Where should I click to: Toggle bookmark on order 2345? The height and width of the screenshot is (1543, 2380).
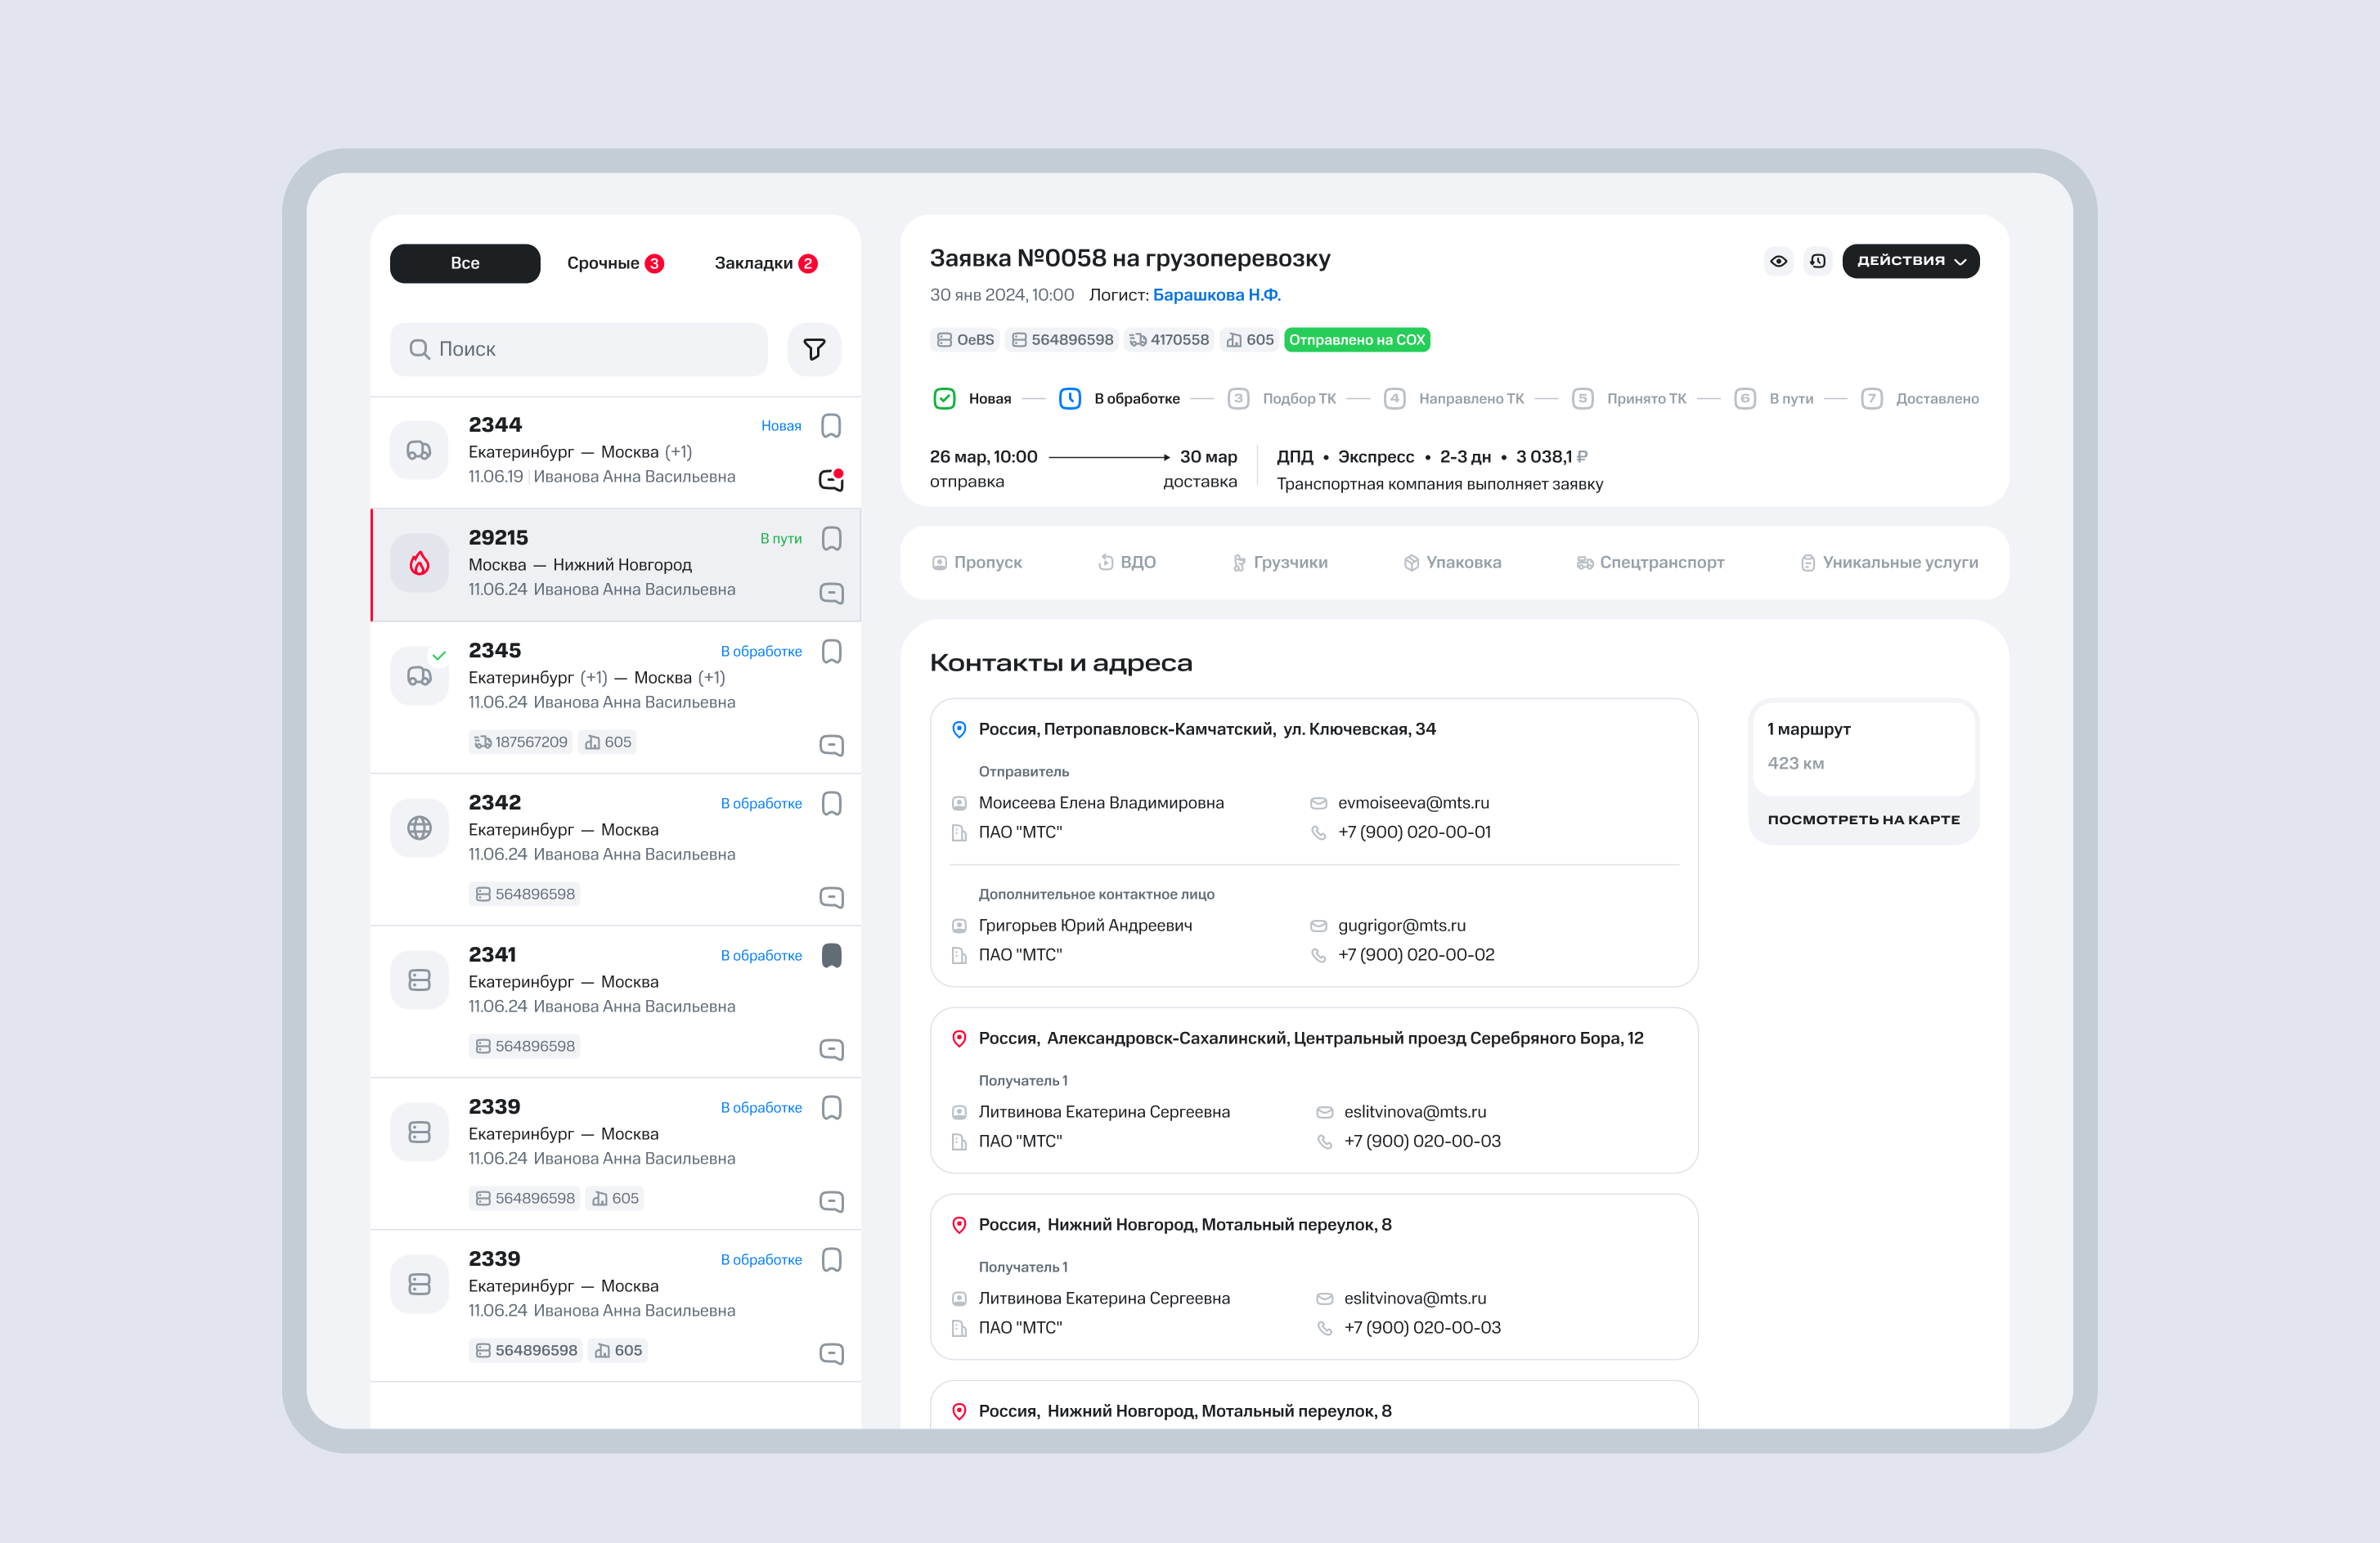[x=831, y=651]
